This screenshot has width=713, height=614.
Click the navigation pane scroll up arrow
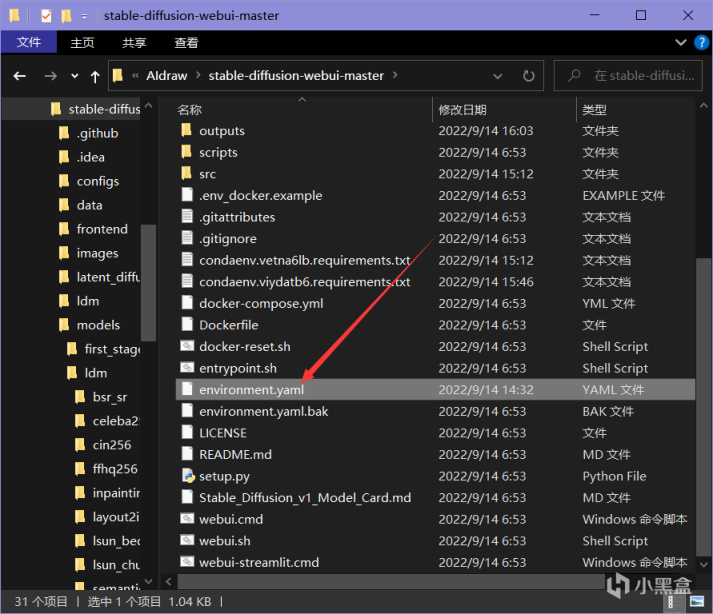coord(148,106)
